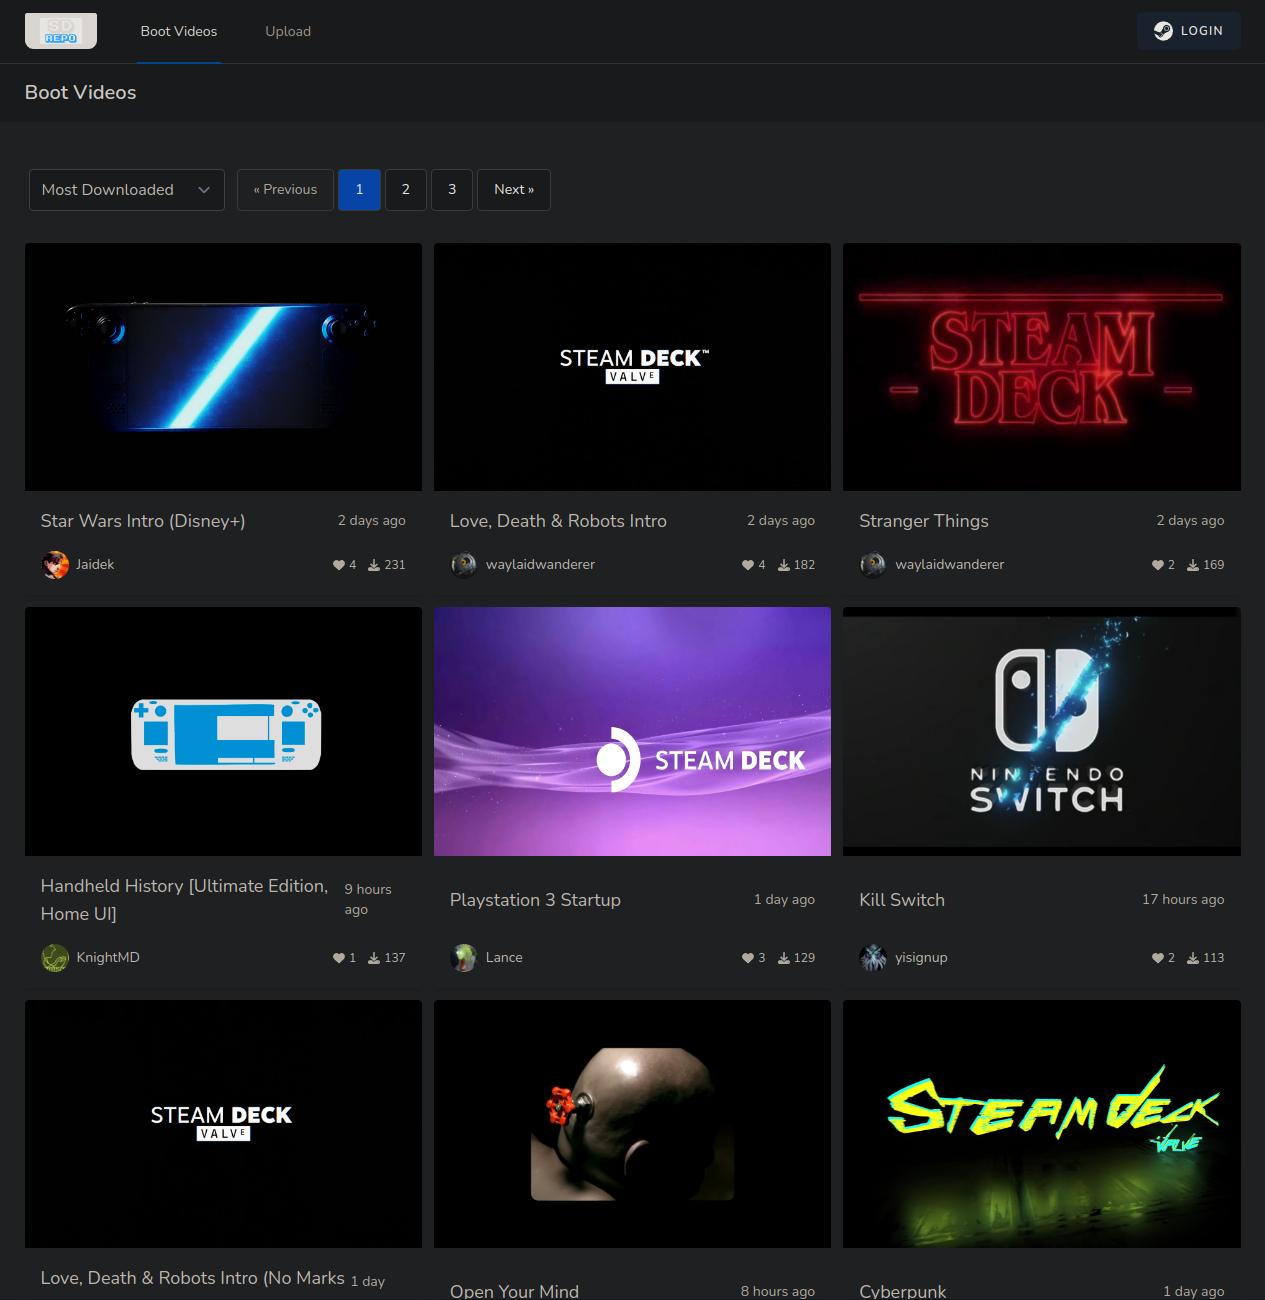
Task: Click the Steam icon in LOGIN button
Action: pyautogui.click(x=1163, y=31)
